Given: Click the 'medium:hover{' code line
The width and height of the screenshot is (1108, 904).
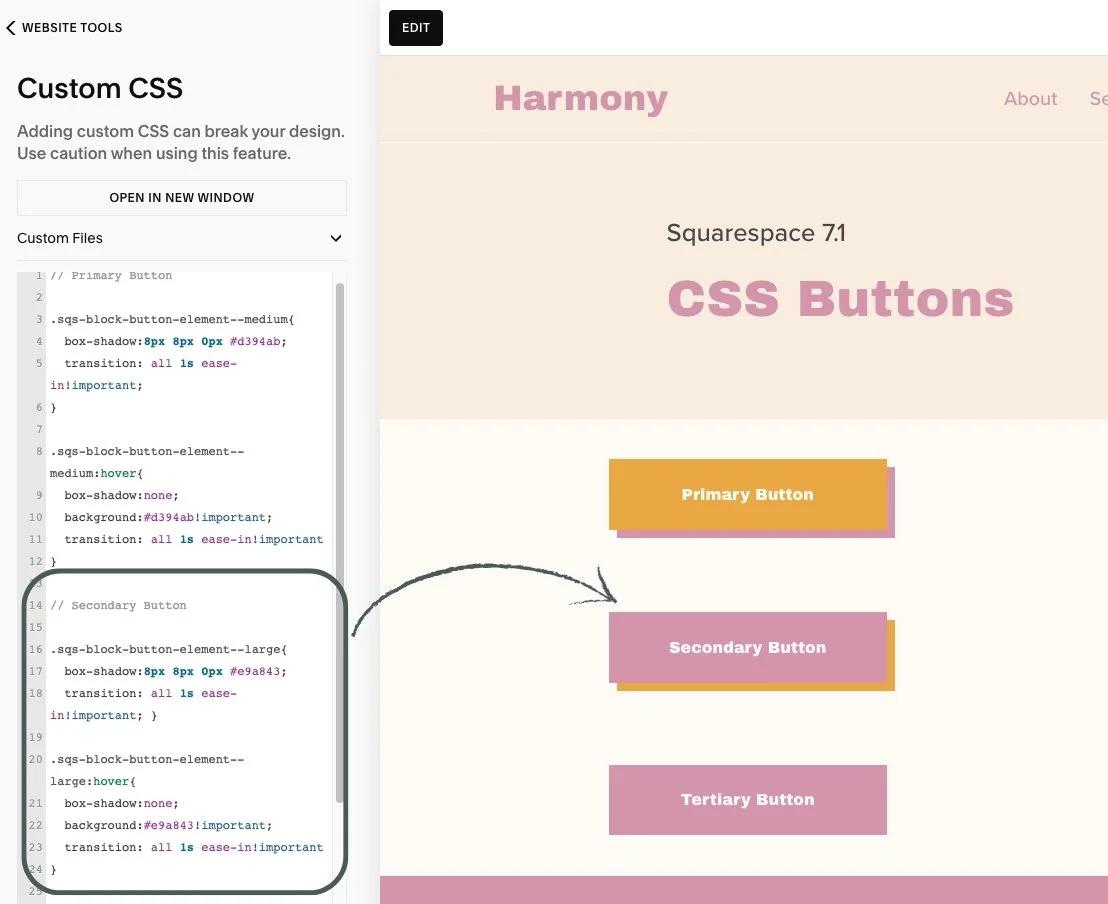Looking at the screenshot, I should tap(96, 474).
